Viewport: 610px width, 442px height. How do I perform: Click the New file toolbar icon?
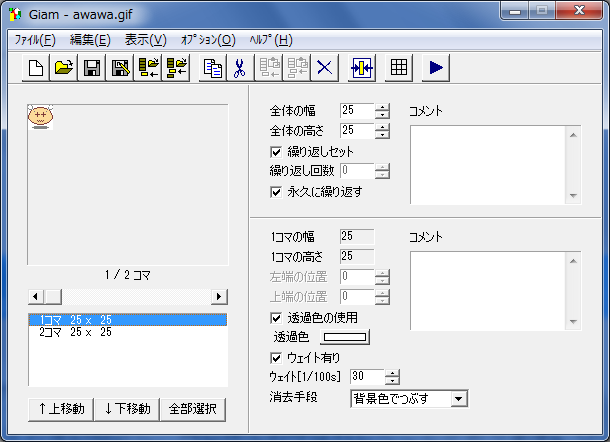click(x=35, y=67)
